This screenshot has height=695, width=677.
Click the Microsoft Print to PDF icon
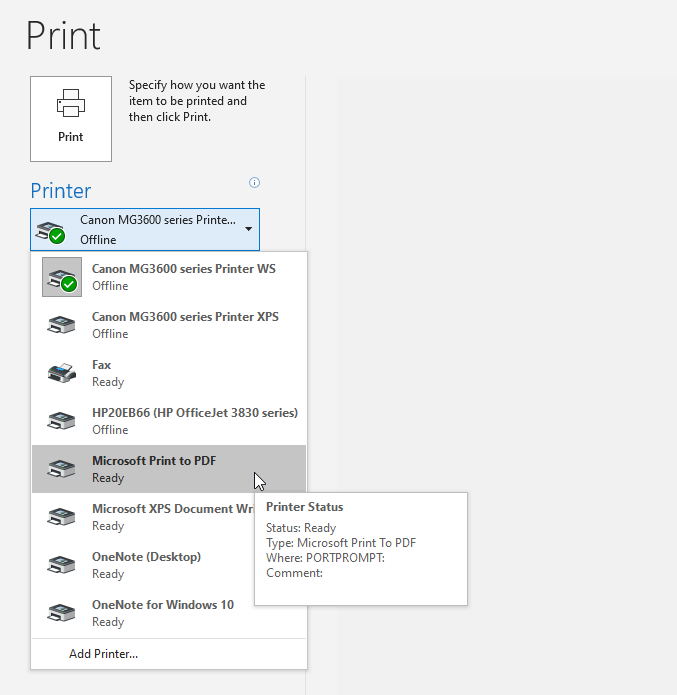click(x=62, y=469)
